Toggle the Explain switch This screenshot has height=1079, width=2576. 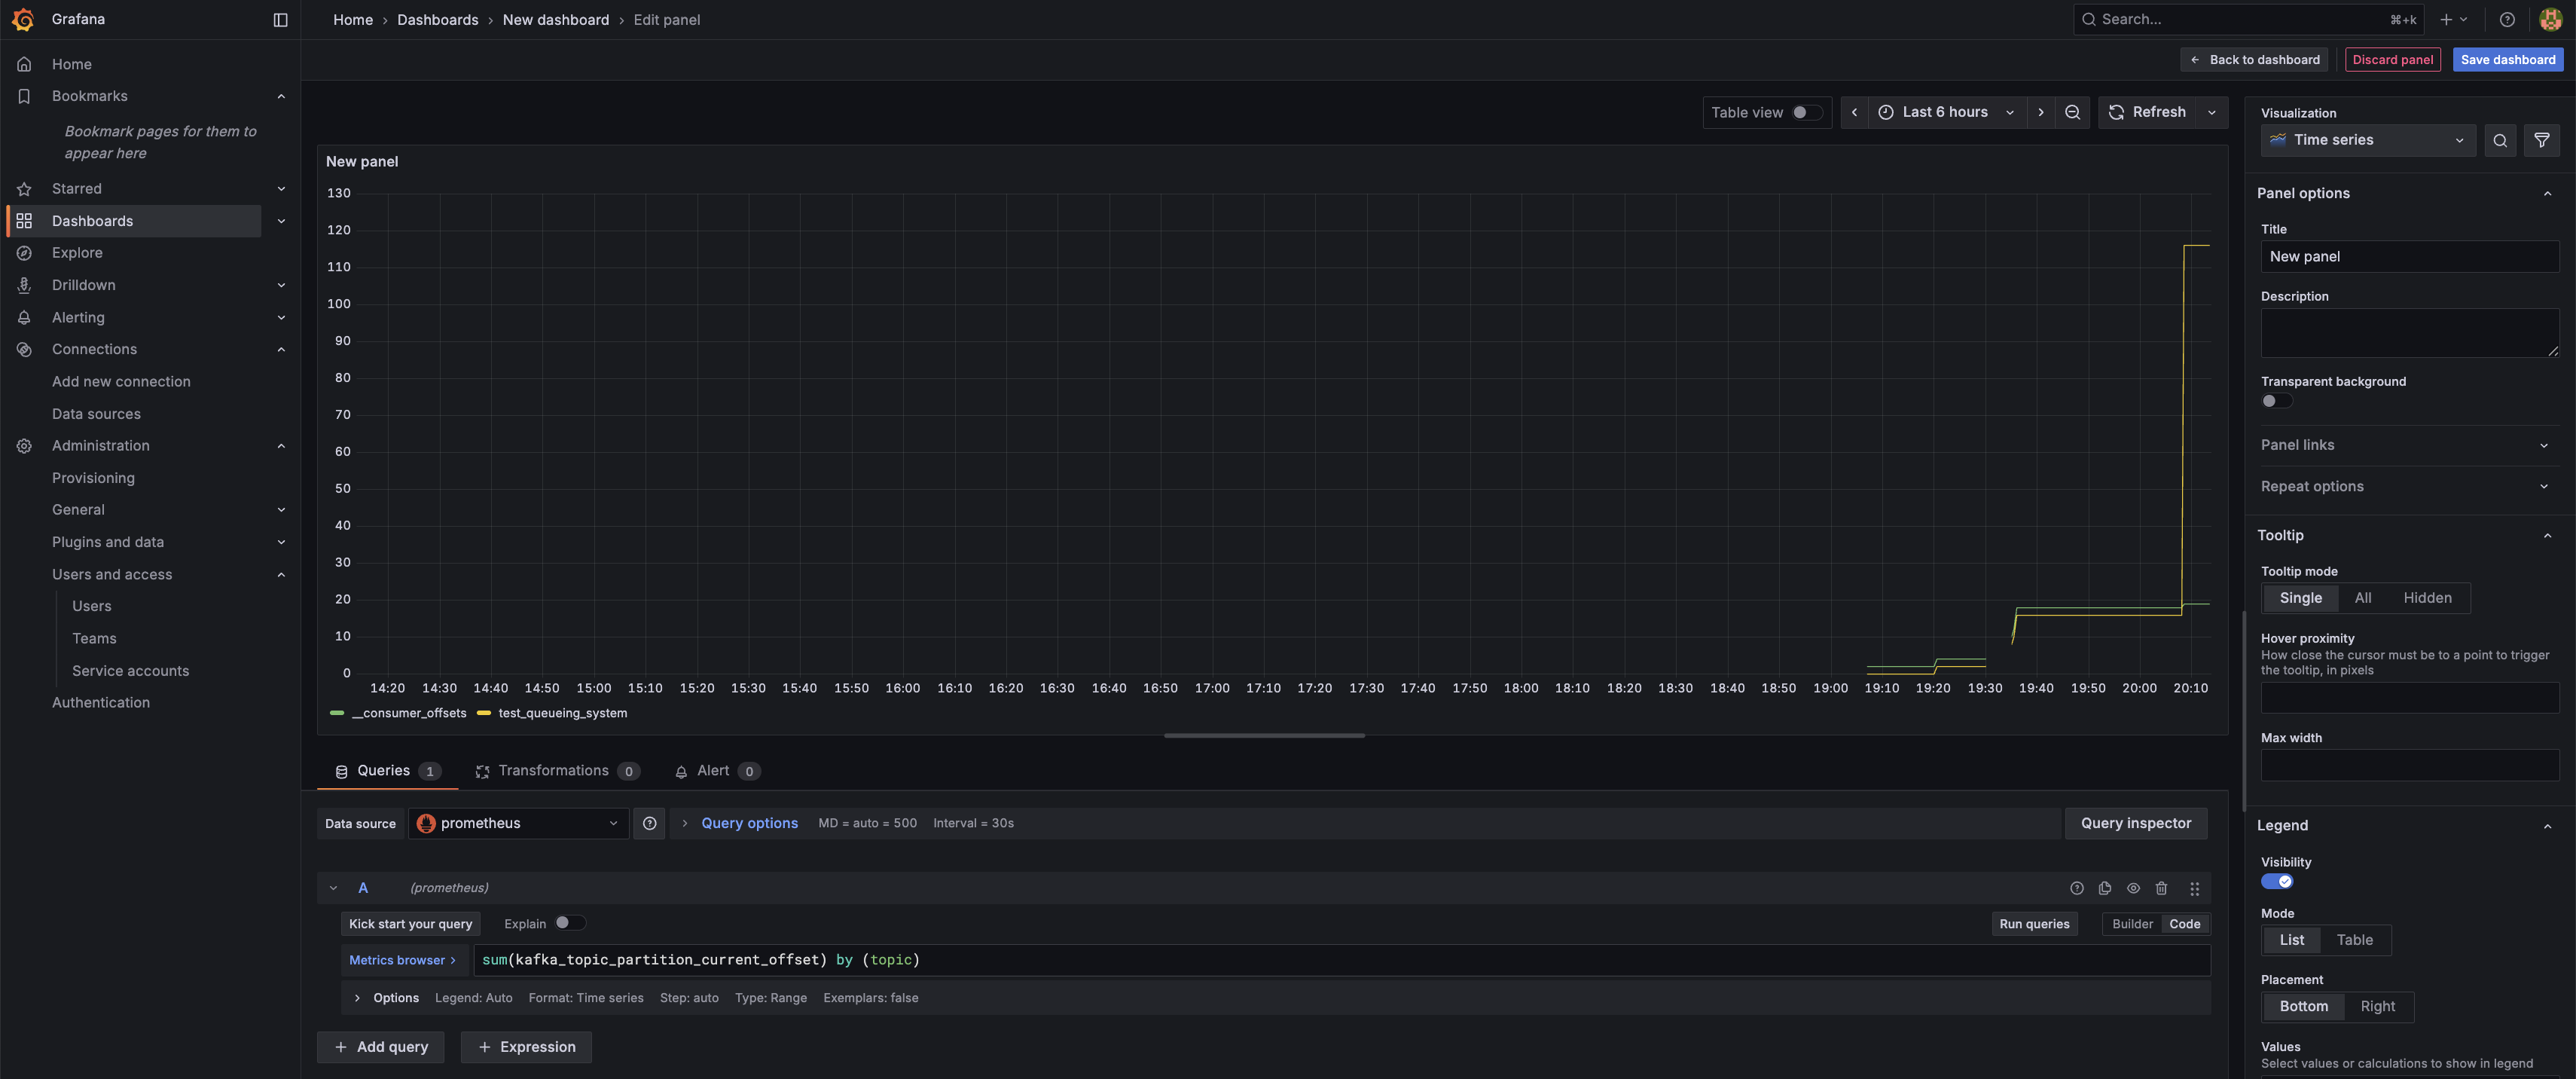[x=569, y=923]
